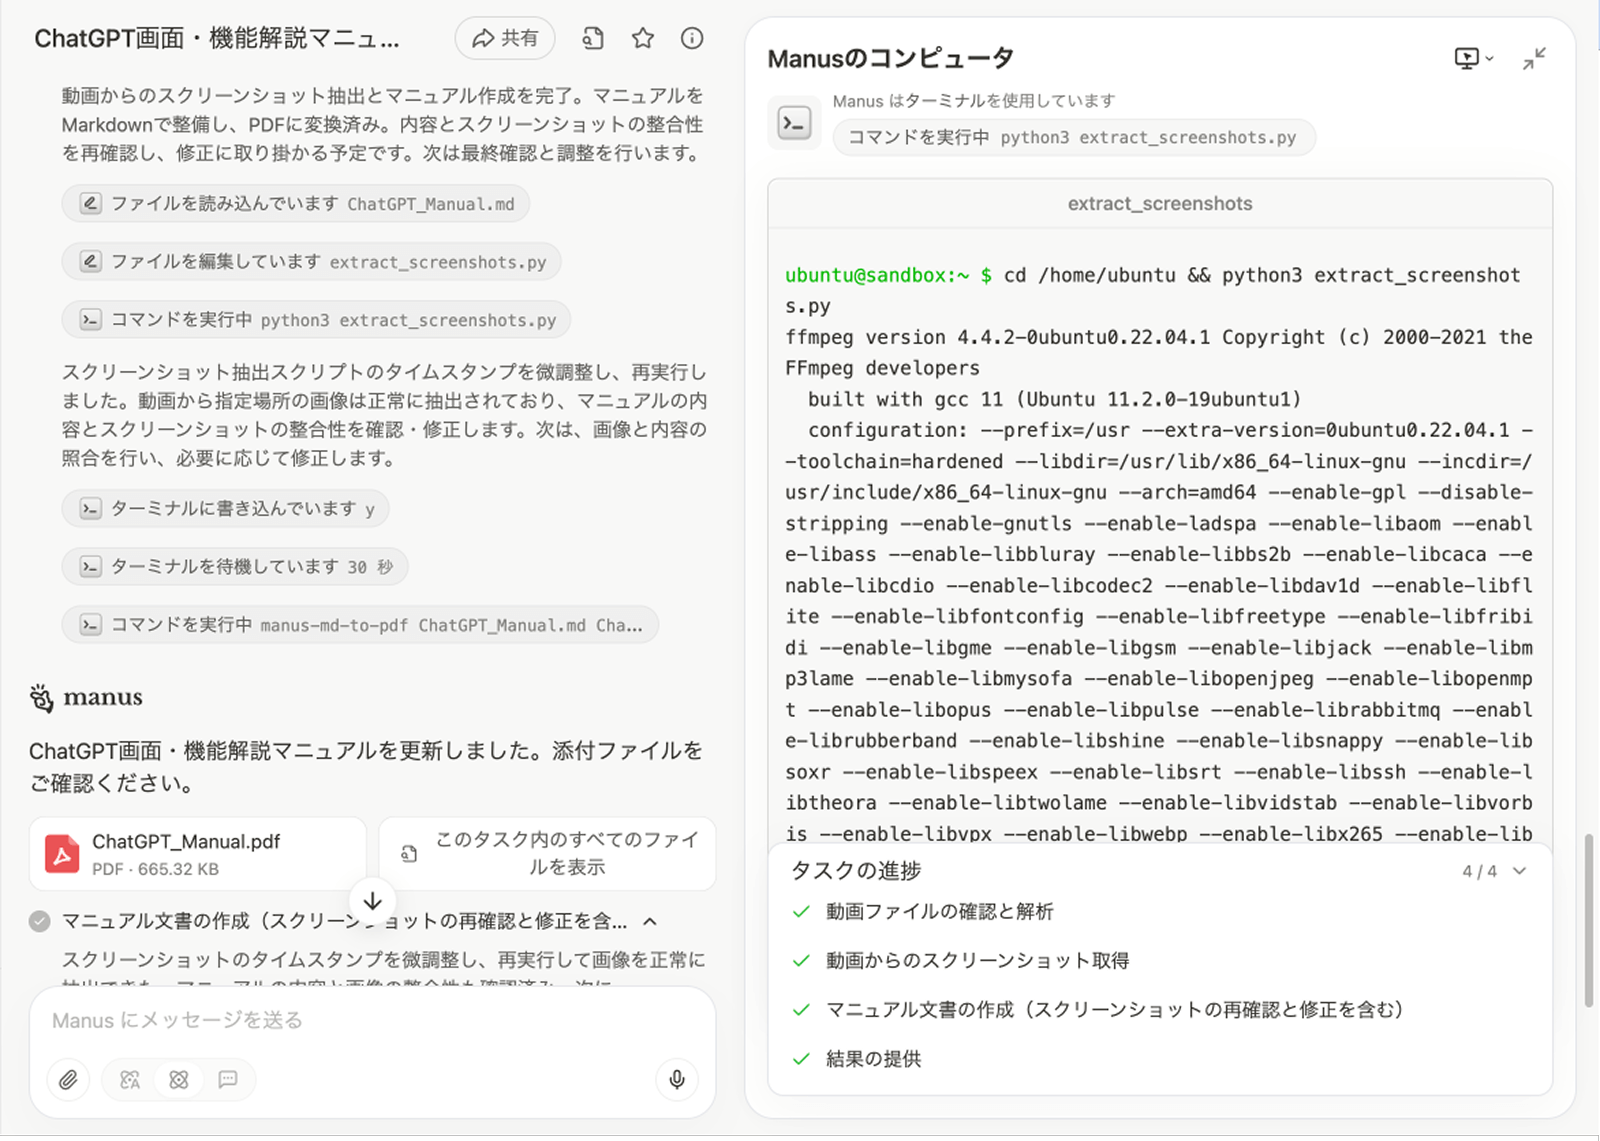Star this task as favorite
The height and width of the screenshot is (1141, 1600).
[643, 39]
